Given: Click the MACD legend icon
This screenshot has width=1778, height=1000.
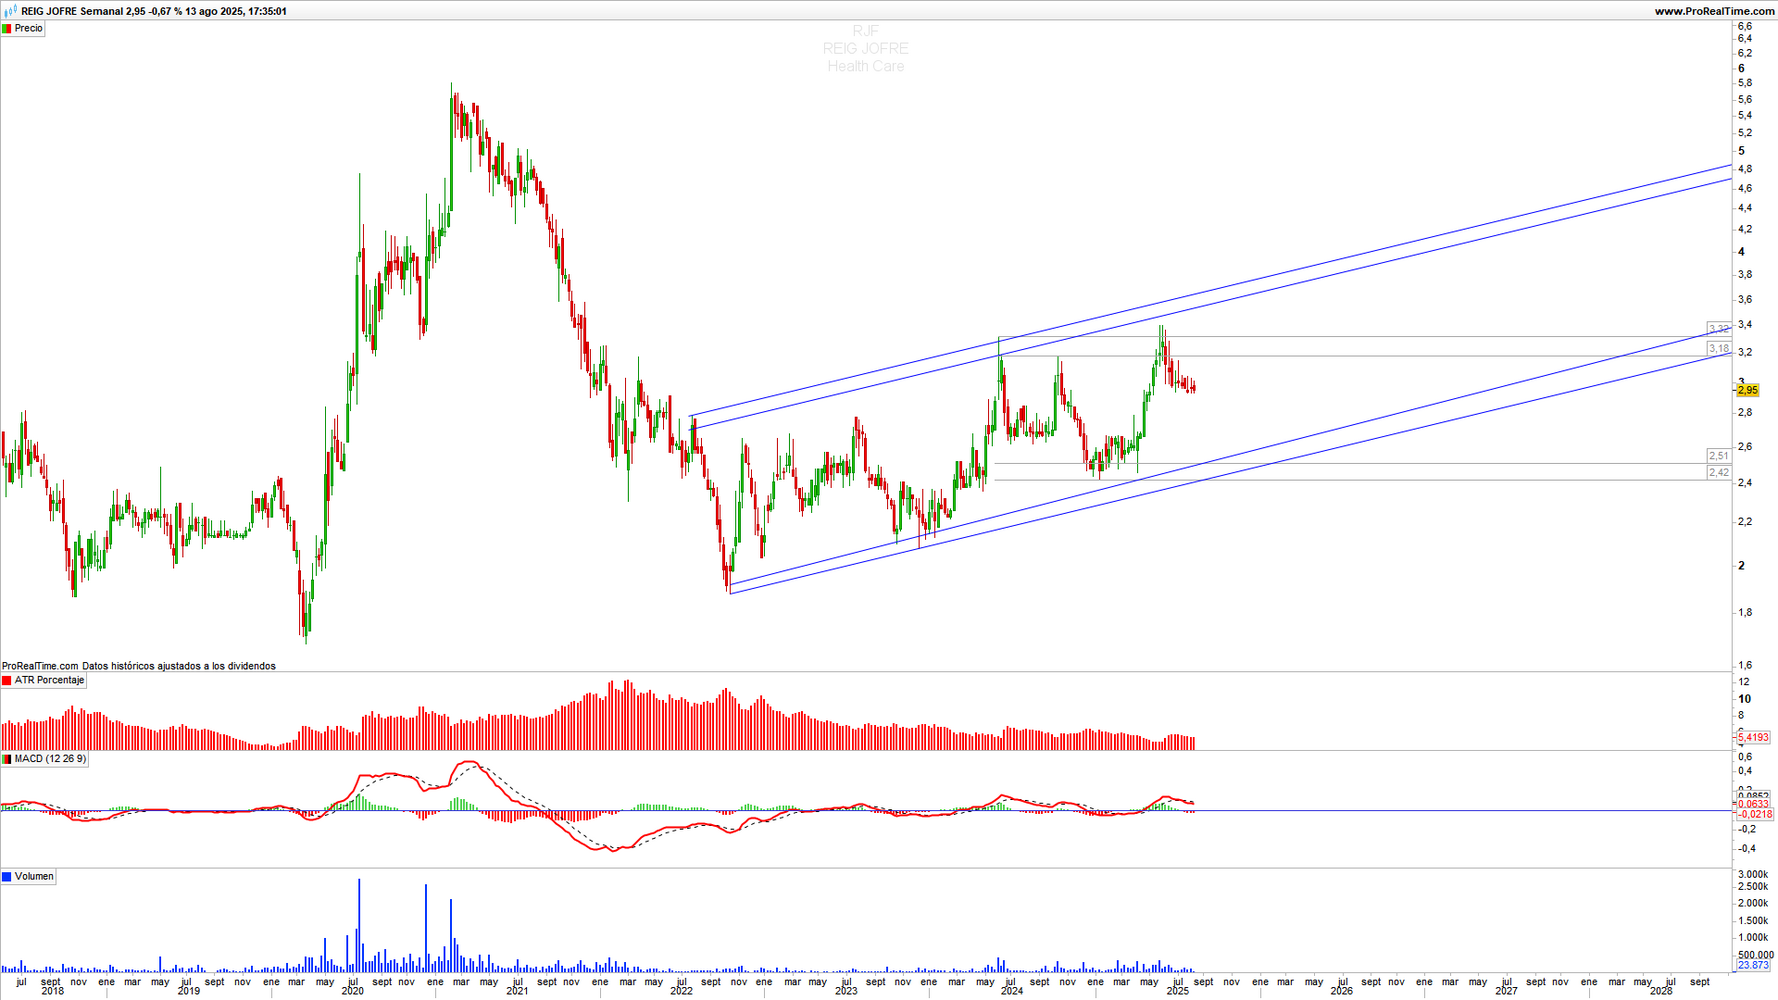Looking at the screenshot, I should coord(7,760).
